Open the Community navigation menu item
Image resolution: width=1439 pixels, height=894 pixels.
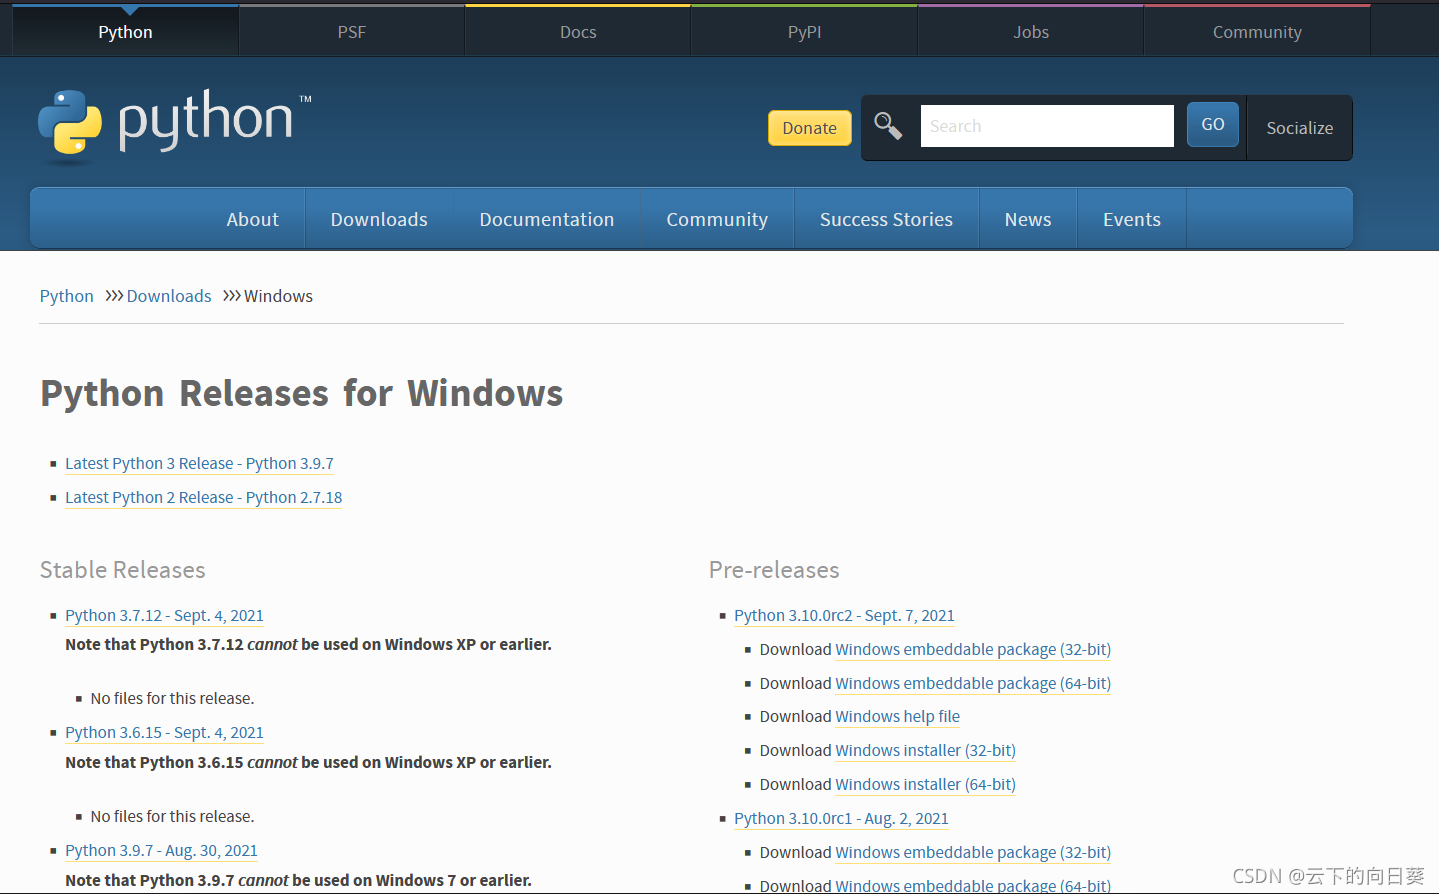(717, 219)
